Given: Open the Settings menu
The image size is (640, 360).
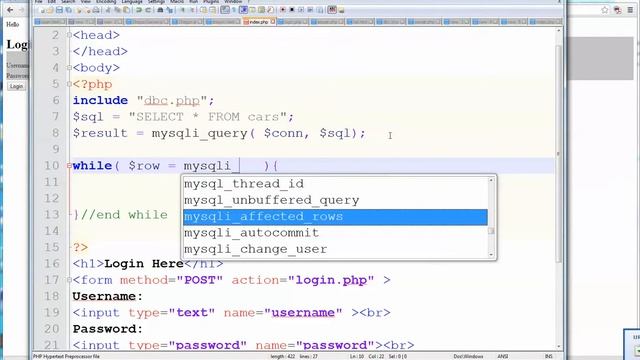Looking at the screenshot, I should click(x=156, y=2).
